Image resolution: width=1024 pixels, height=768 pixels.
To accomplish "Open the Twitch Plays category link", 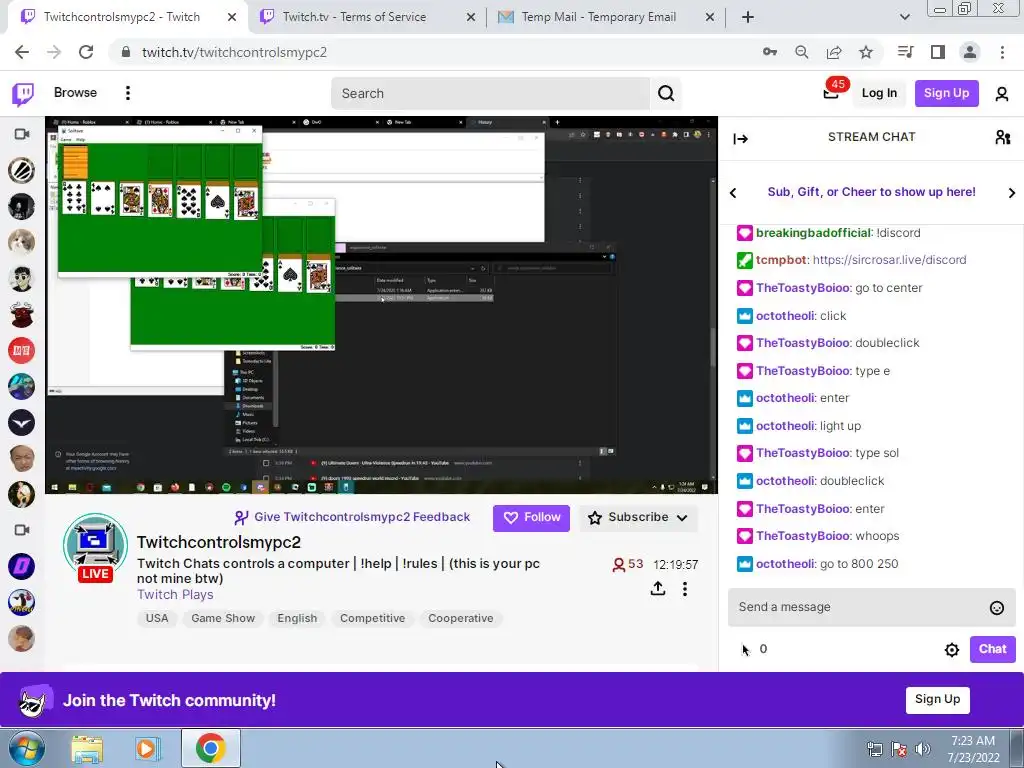I will pos(175,595).
